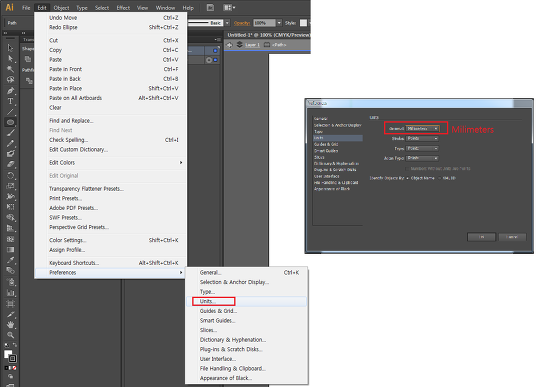Select the Symbol Sprayer tool
540x387 pixels.
pos(10,282)
